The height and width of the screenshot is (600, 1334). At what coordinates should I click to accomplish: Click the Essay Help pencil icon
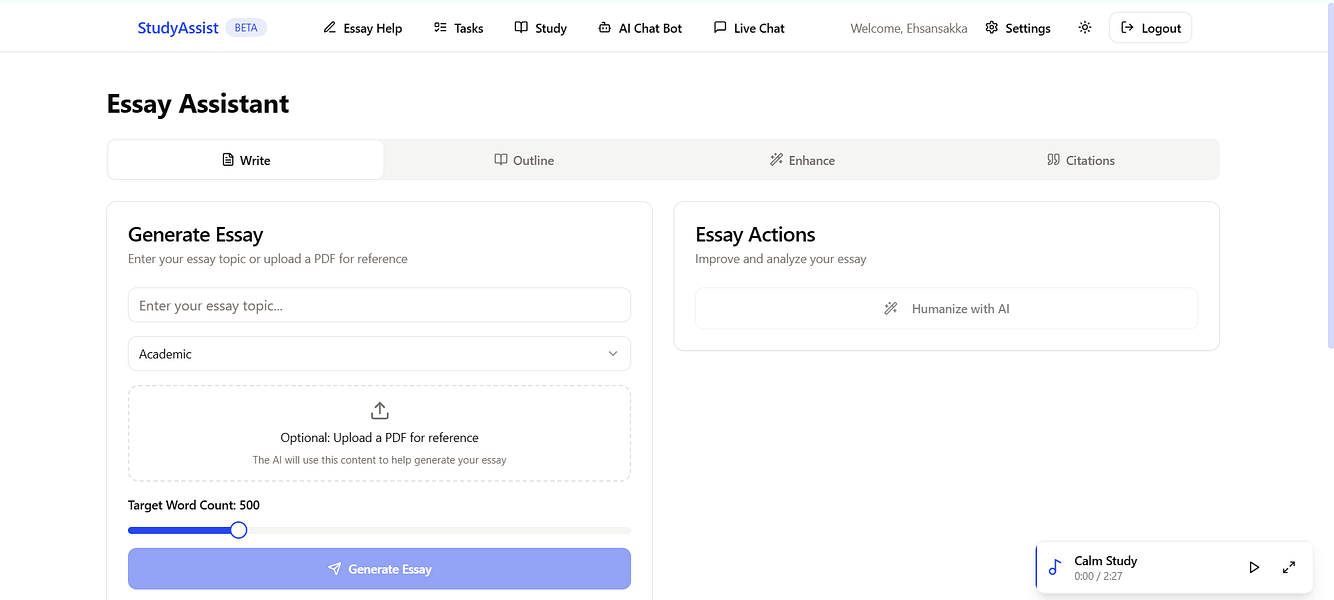(330, 28)
